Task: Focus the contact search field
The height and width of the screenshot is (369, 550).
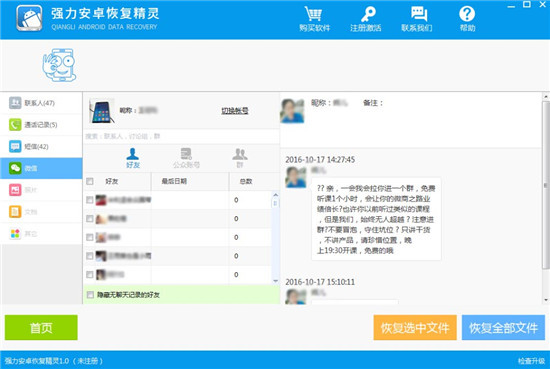Action: coord(181,136)
